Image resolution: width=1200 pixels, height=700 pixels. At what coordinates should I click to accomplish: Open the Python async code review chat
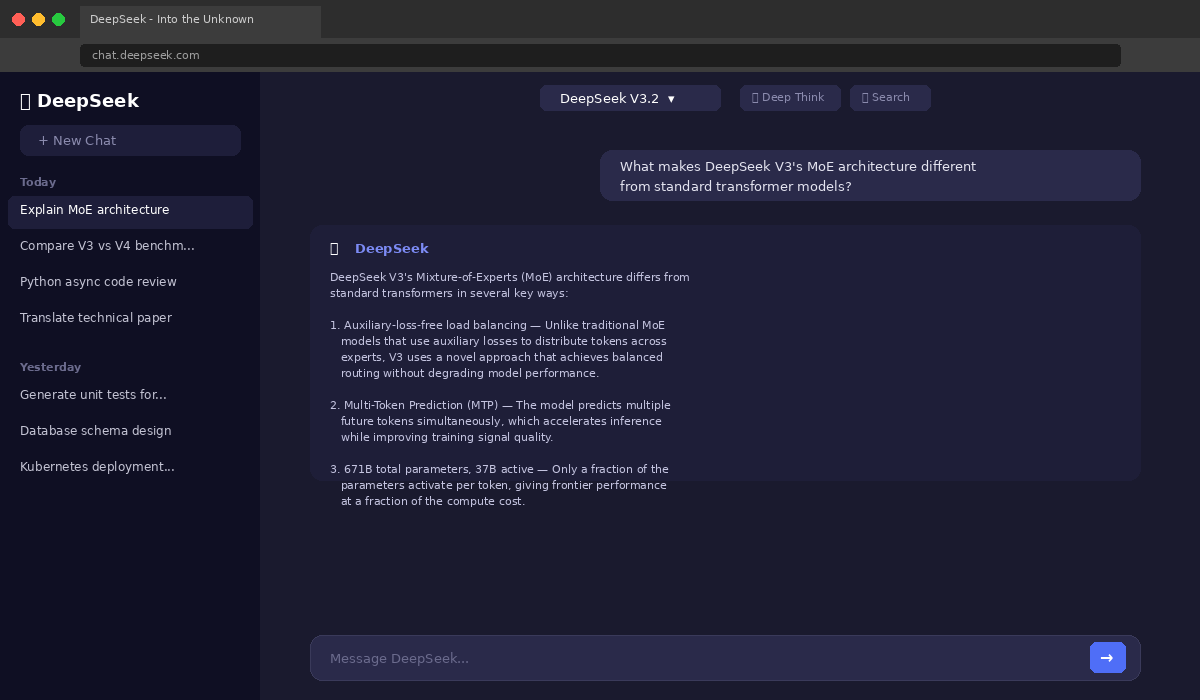point(98,282)
